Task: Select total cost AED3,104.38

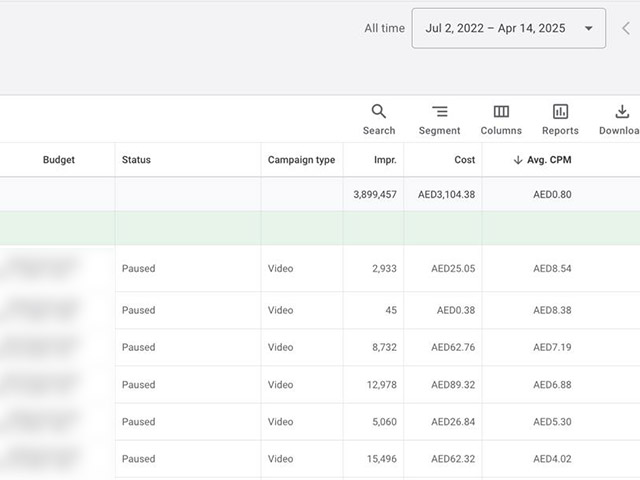Action: 446,194
